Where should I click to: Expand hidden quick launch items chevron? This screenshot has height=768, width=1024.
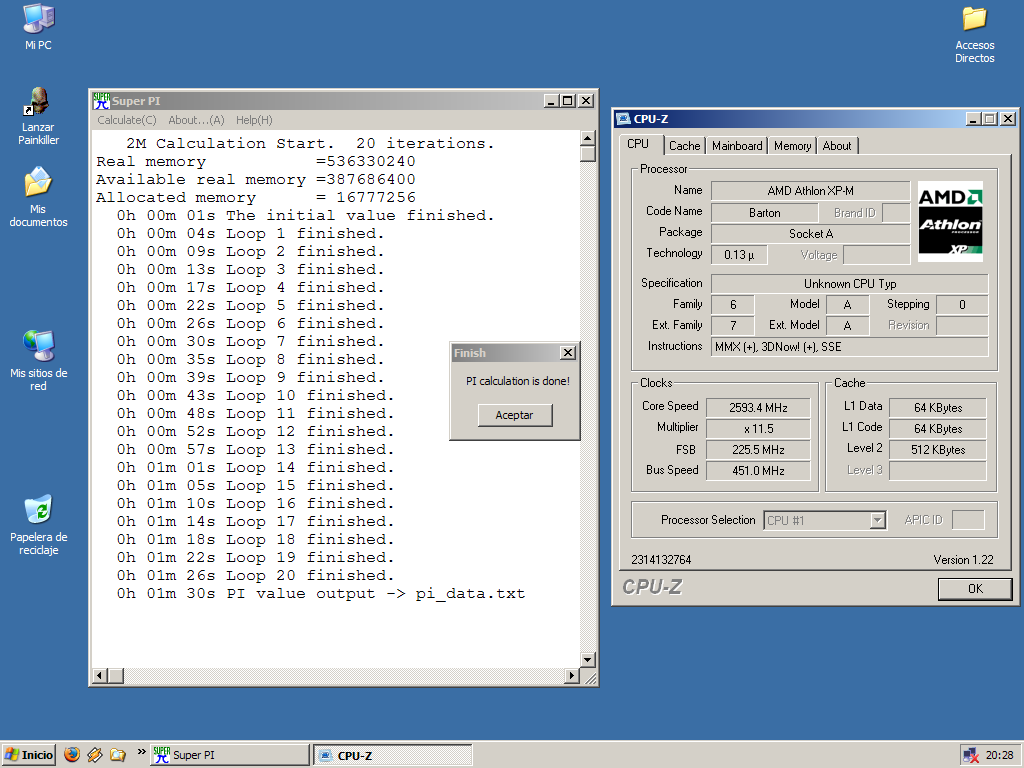coord(141,752)
